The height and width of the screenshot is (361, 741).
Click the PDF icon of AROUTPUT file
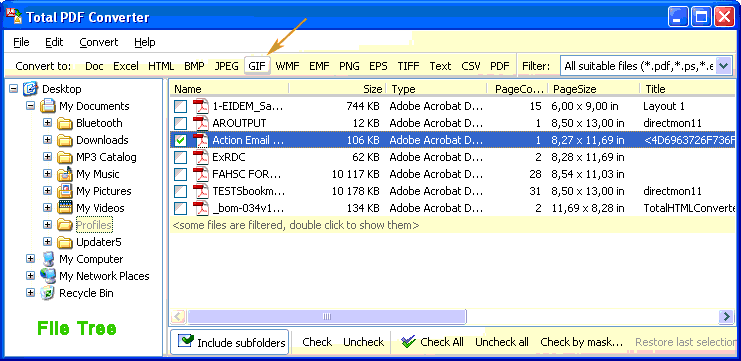(201, 123)
